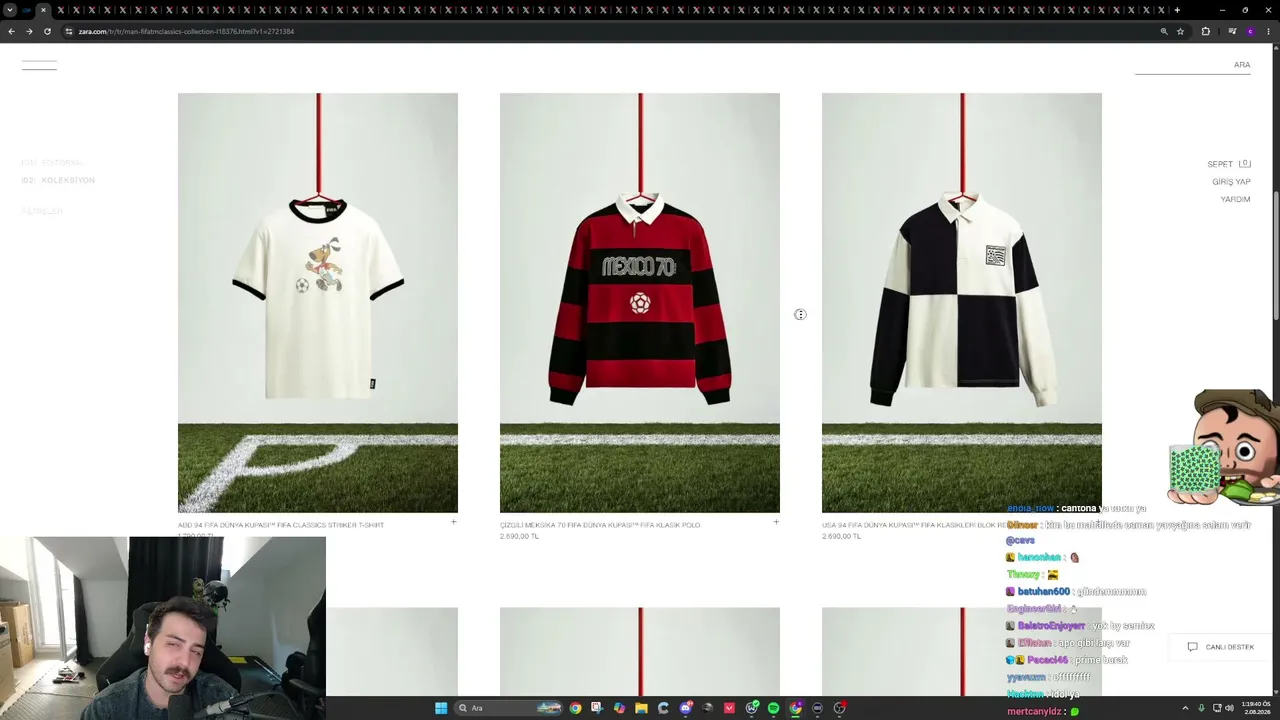Close the active Zara tab
Image resolution: width=1280 pixels, height=720 pixels.
pyautogui.click(x=43, y=10)
